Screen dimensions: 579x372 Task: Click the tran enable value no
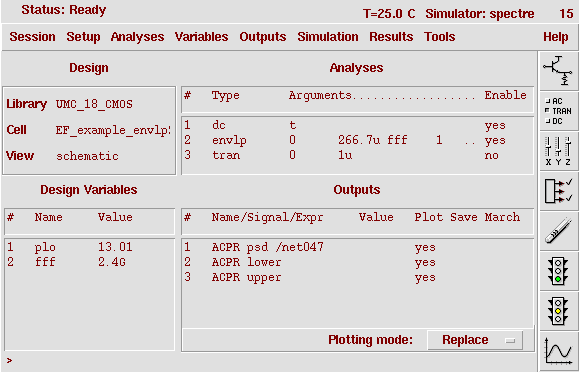coord(491,156)
